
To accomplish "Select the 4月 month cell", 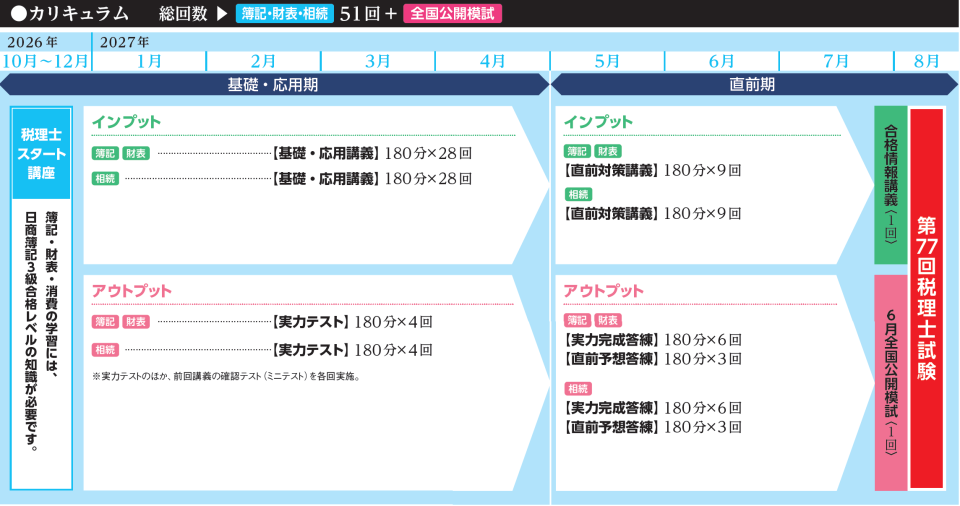I will pyautogui.click(x=492, y=61).
